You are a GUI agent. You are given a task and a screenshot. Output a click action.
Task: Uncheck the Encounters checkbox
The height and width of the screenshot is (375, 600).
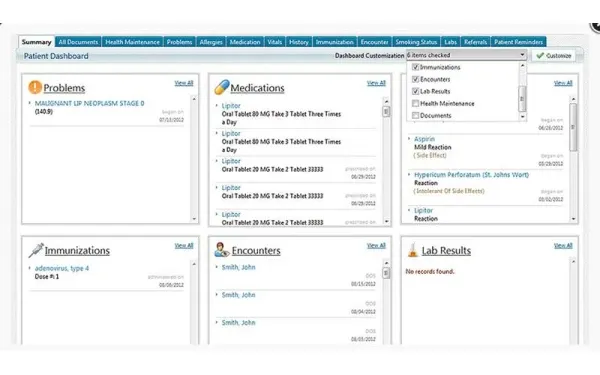(x=415, y=79)
